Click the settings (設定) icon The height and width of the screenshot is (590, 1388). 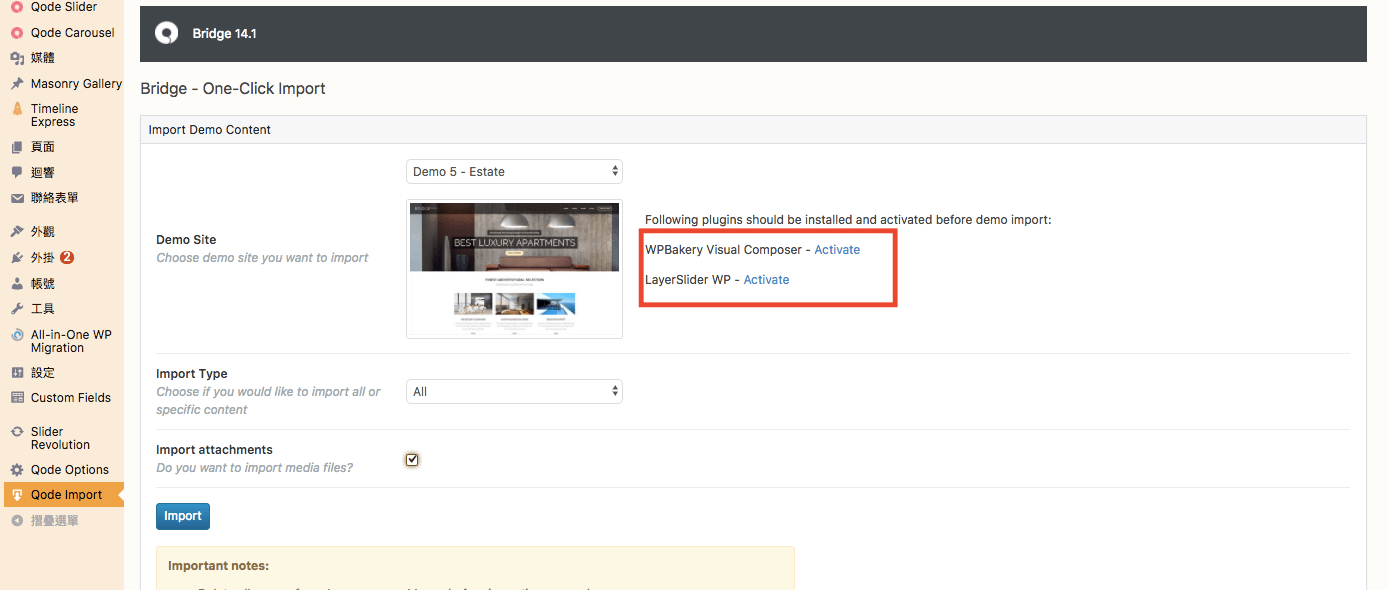pos(17,372)
